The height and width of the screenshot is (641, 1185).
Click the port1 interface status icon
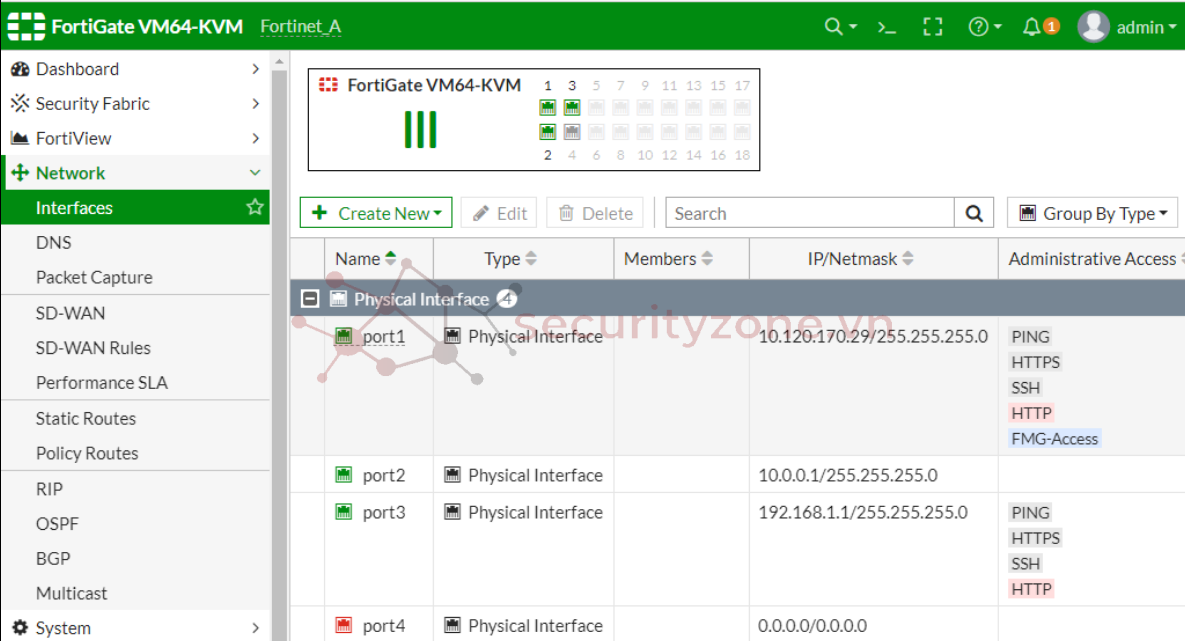click(x=344, y=336)
